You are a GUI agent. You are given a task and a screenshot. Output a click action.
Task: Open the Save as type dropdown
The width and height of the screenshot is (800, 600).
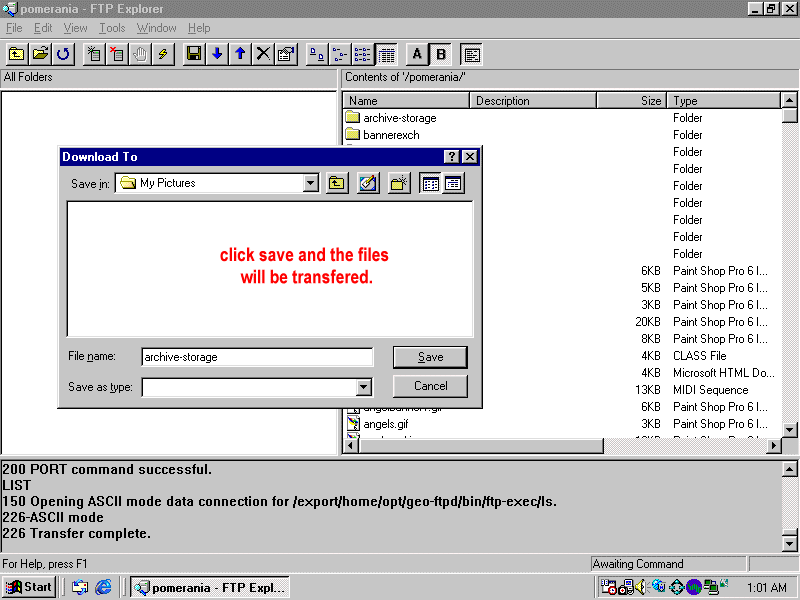(363, 387)
